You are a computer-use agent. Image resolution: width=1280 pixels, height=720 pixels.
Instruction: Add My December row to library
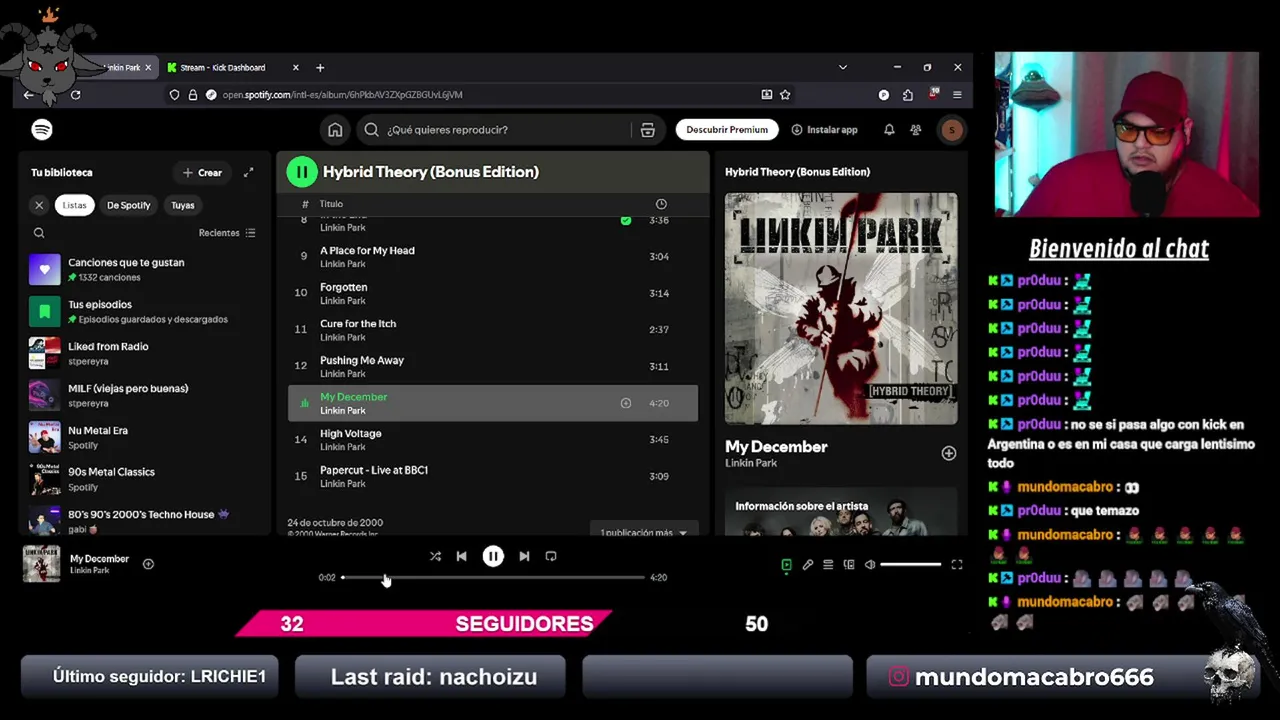point(626,403)
